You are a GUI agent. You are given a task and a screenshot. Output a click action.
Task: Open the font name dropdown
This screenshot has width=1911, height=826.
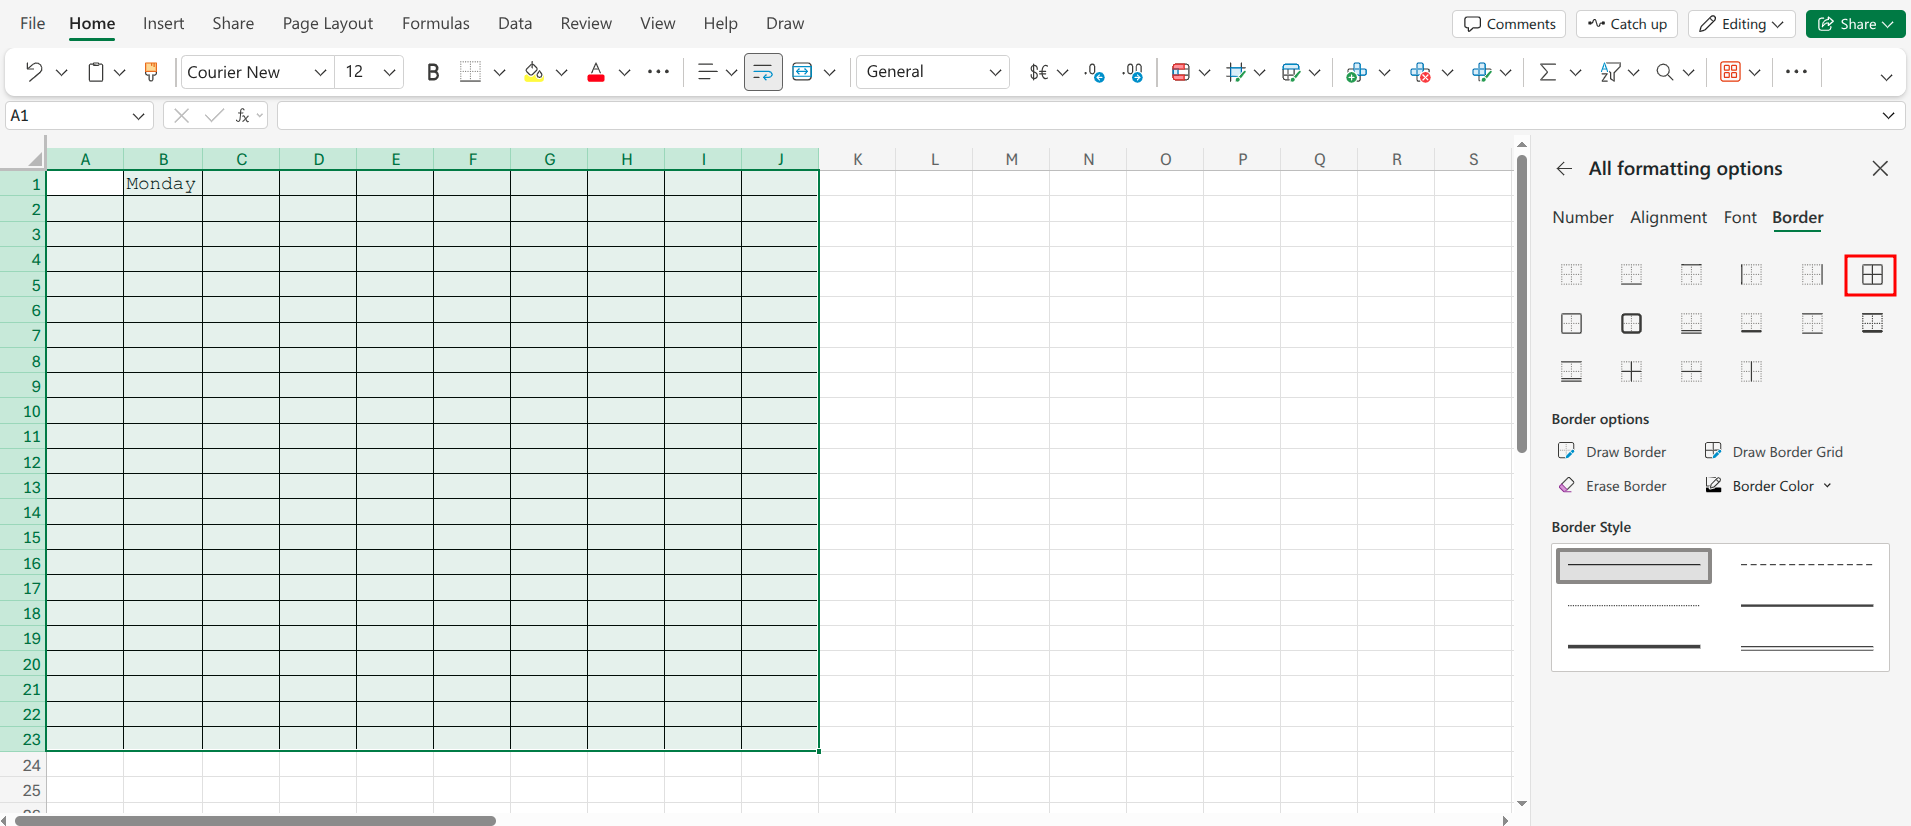click(320, 72)
